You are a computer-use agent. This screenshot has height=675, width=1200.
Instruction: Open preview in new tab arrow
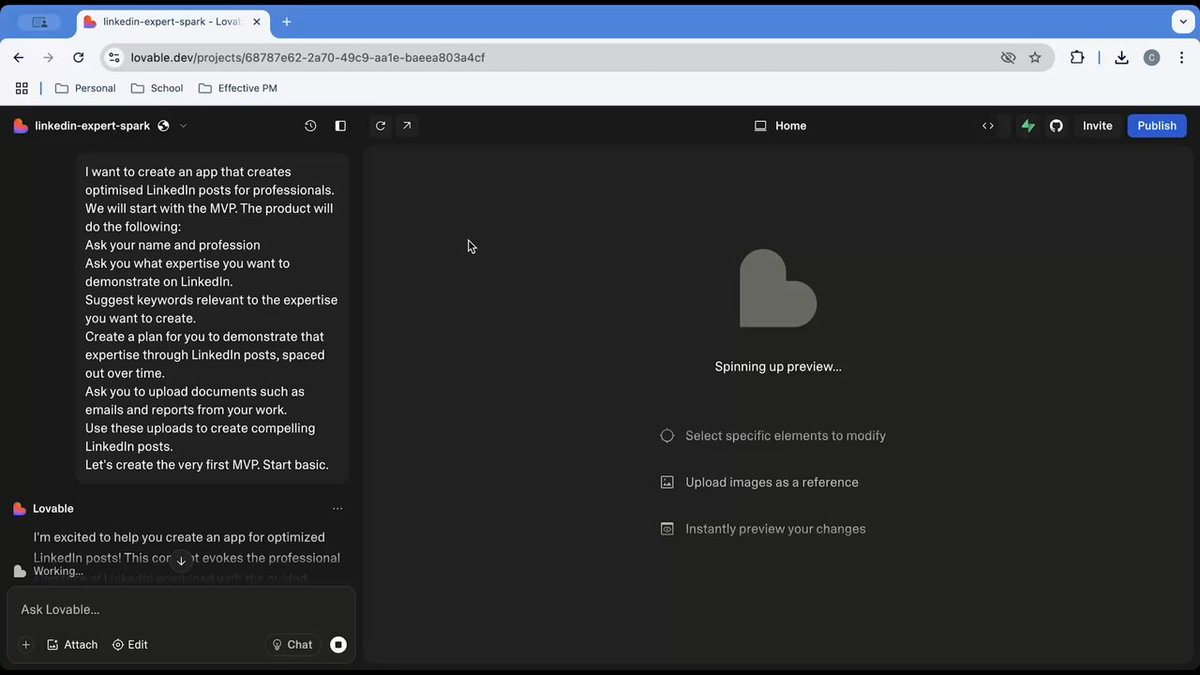click(407, 126)
